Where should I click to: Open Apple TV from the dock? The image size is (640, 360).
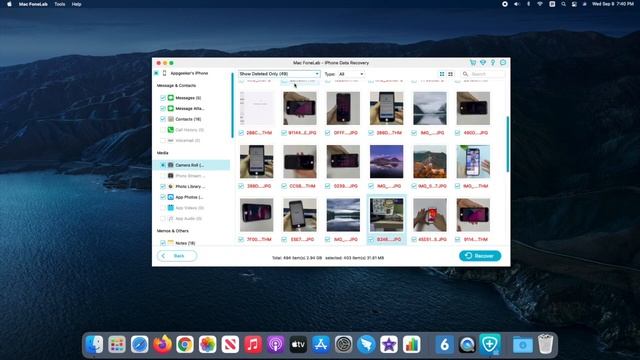[298, 344]
